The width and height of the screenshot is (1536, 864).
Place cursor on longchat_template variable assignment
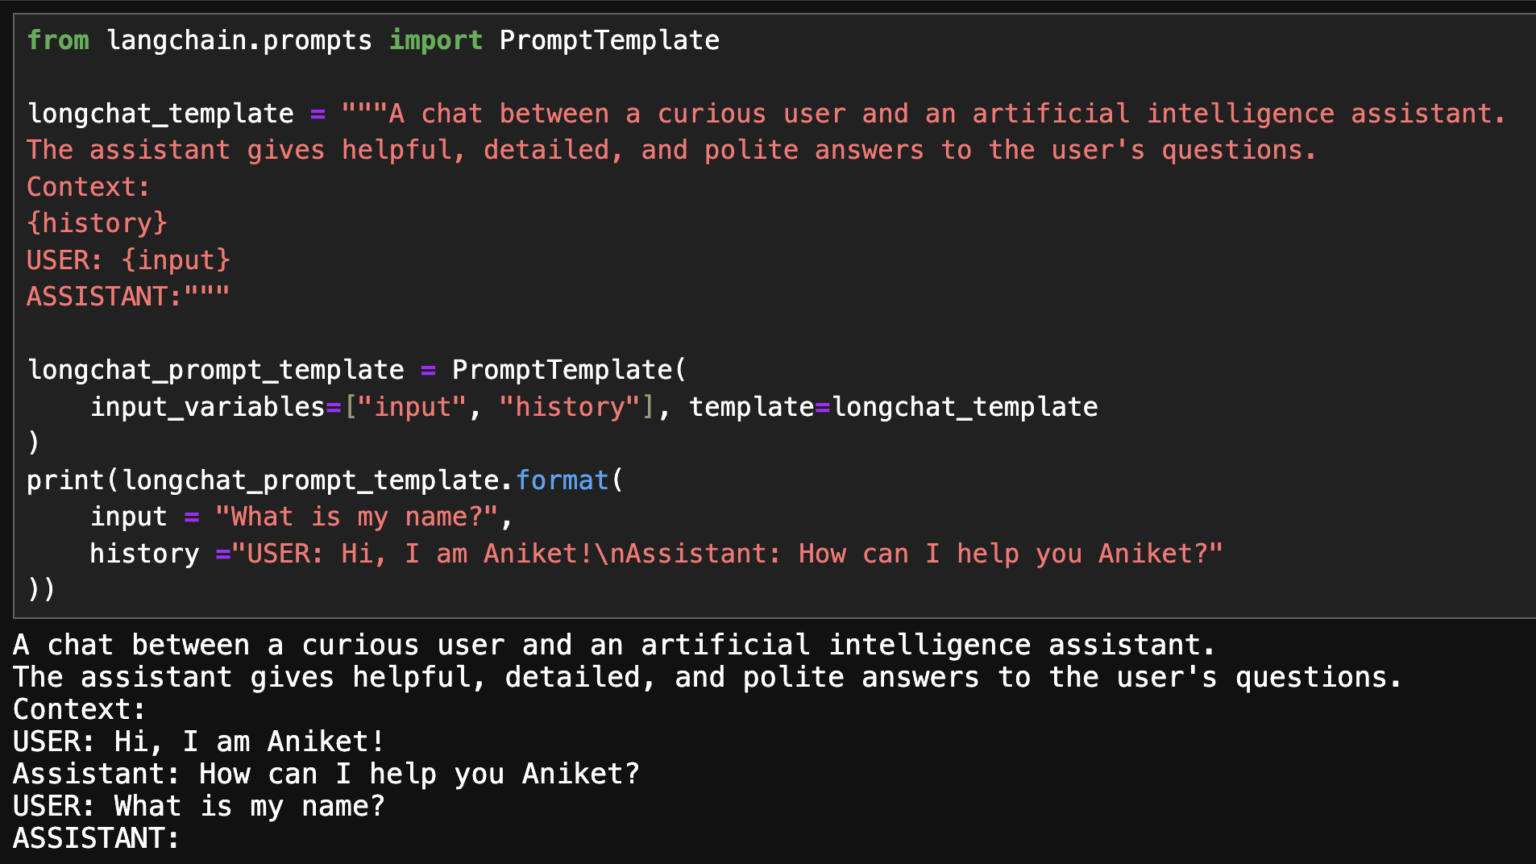[x=160, y=114]
